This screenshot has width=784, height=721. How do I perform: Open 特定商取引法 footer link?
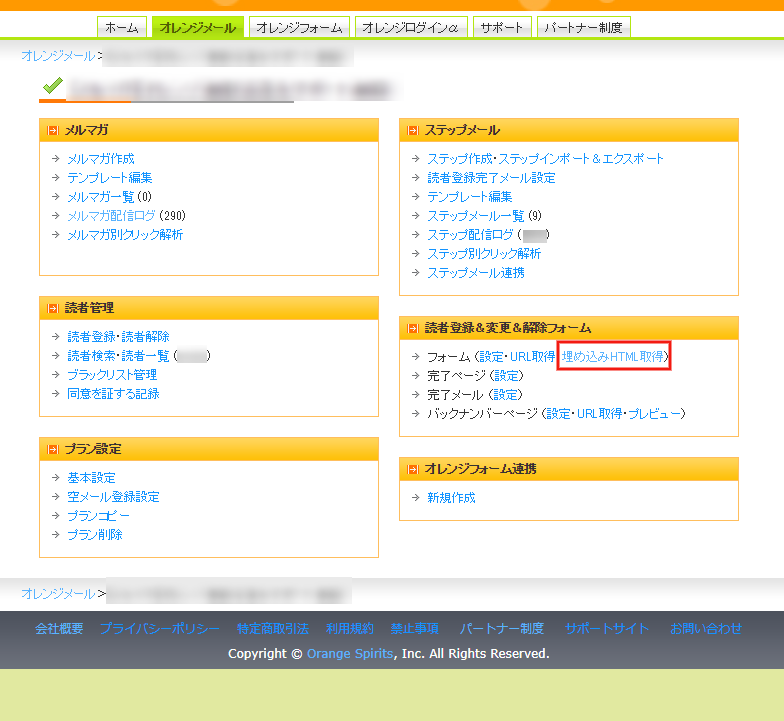tap(272, 628)
